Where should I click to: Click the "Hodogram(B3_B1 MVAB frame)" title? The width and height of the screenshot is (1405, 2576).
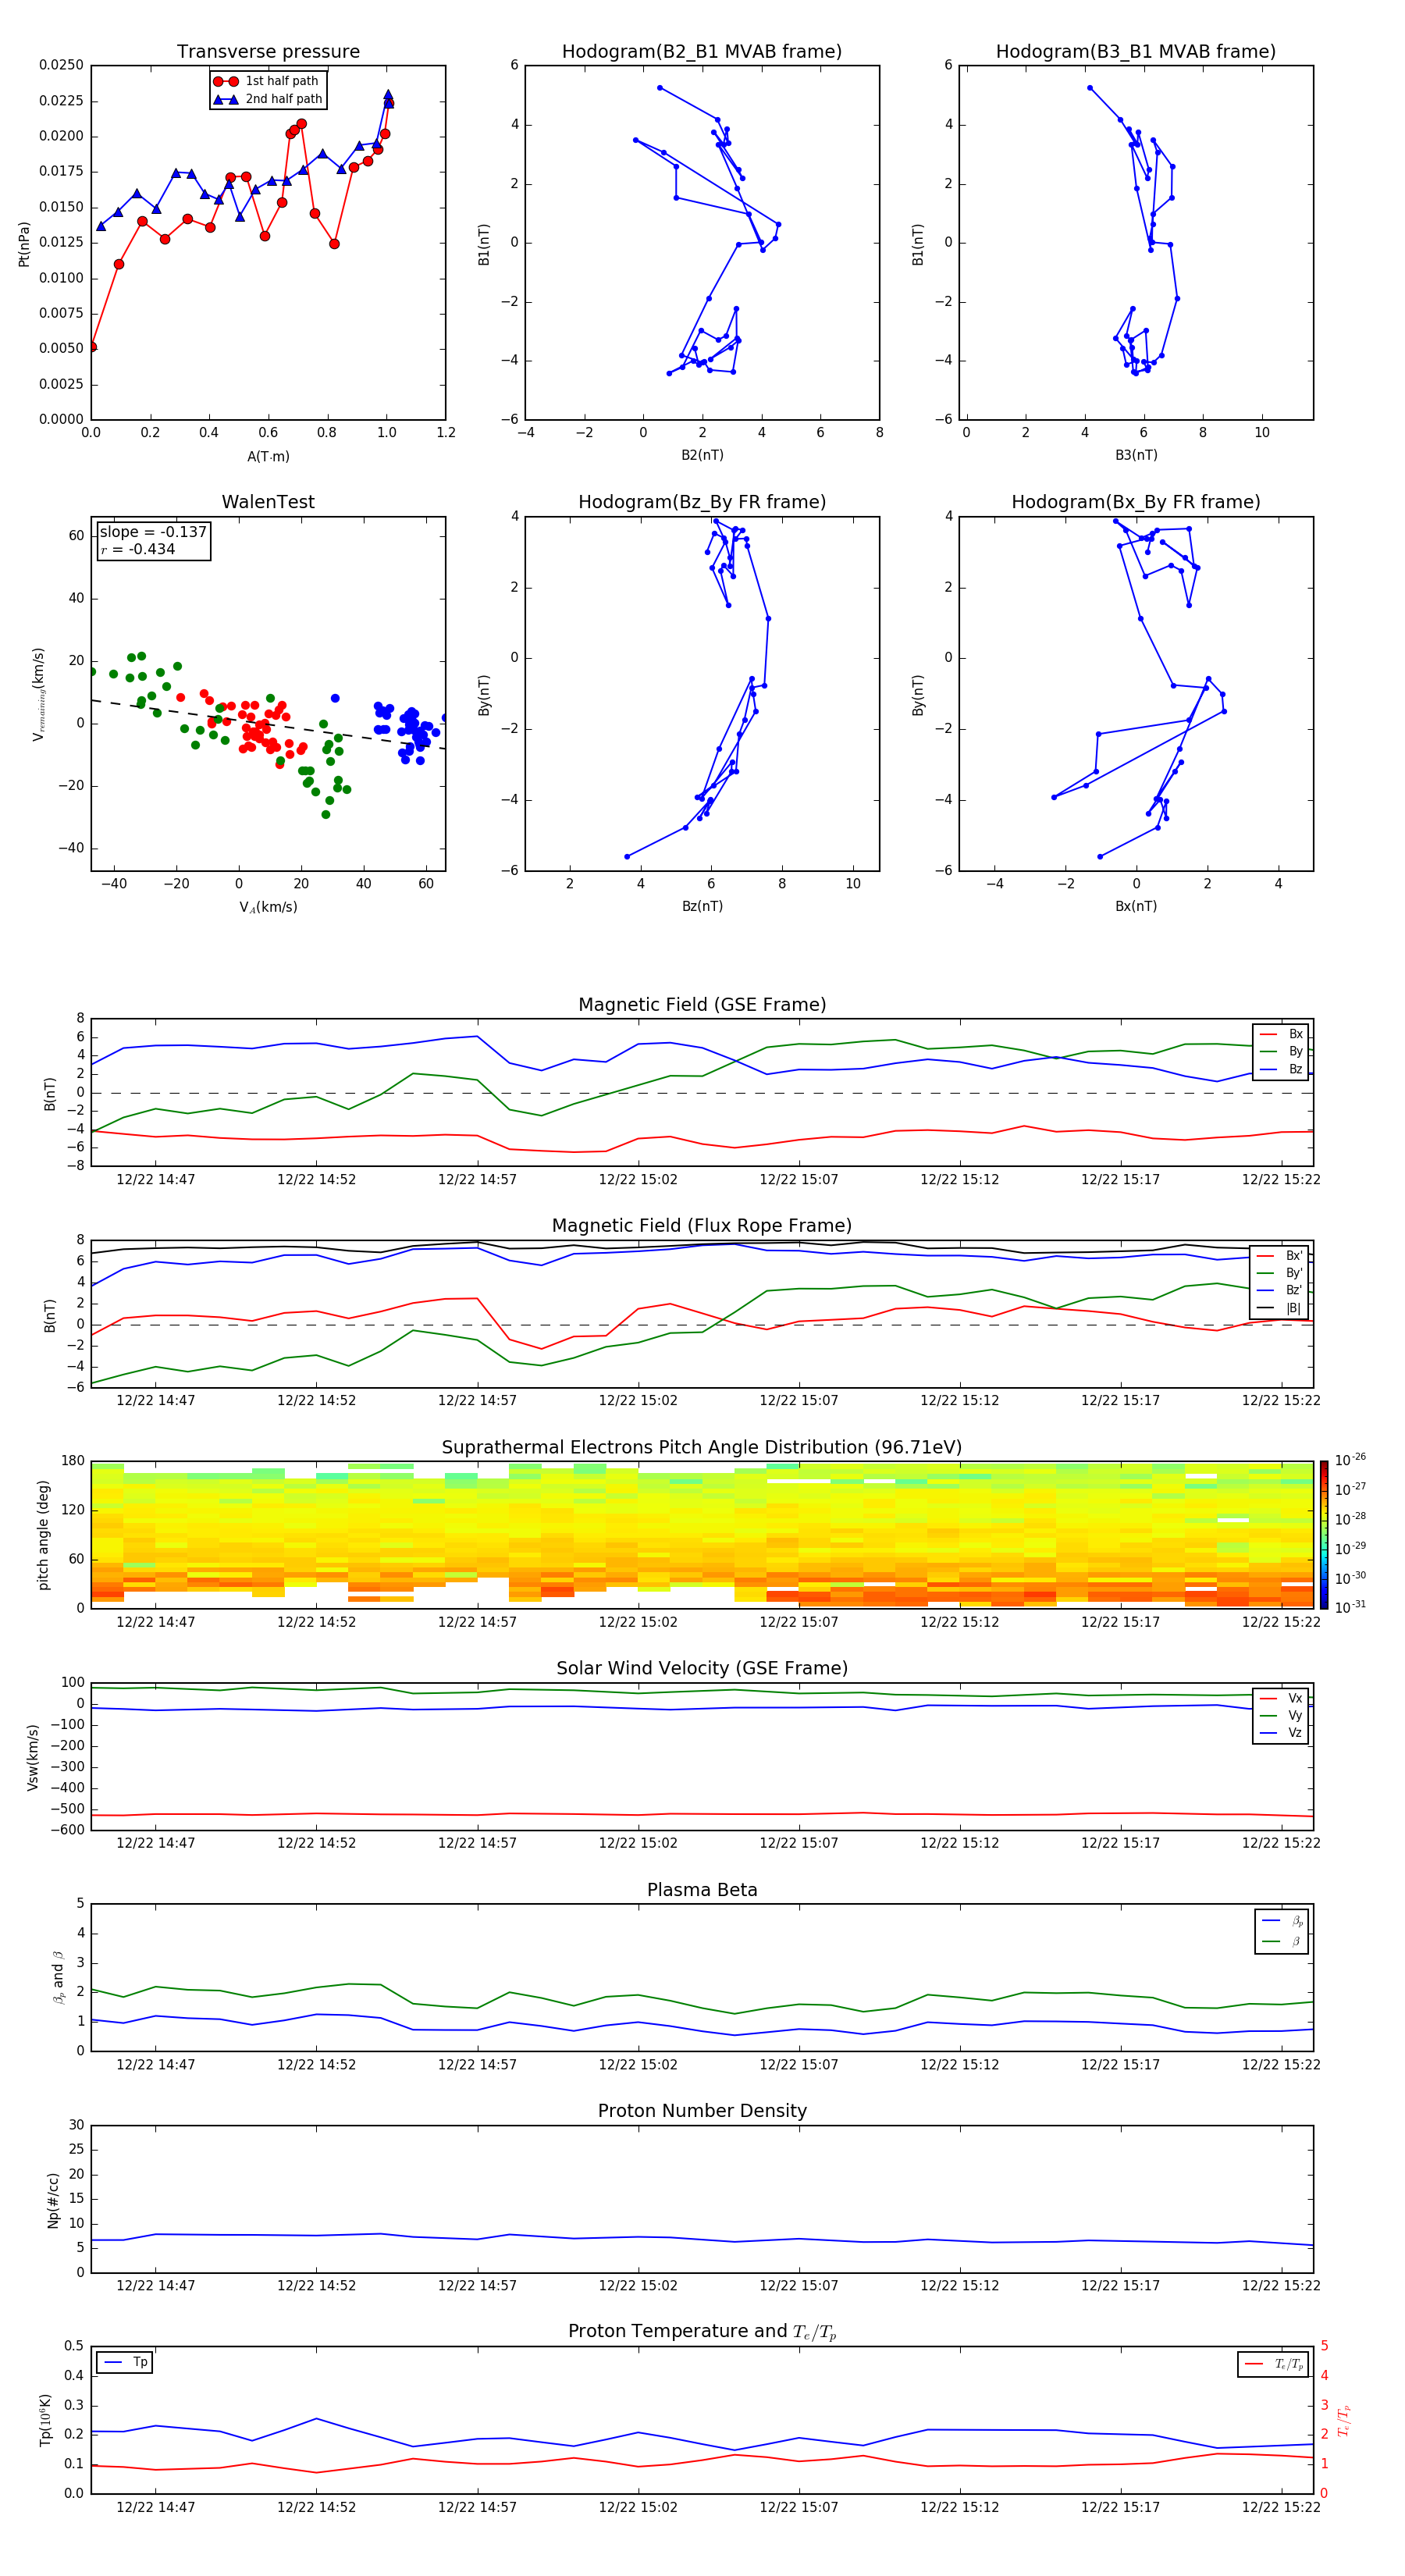tap(1136, 52)
